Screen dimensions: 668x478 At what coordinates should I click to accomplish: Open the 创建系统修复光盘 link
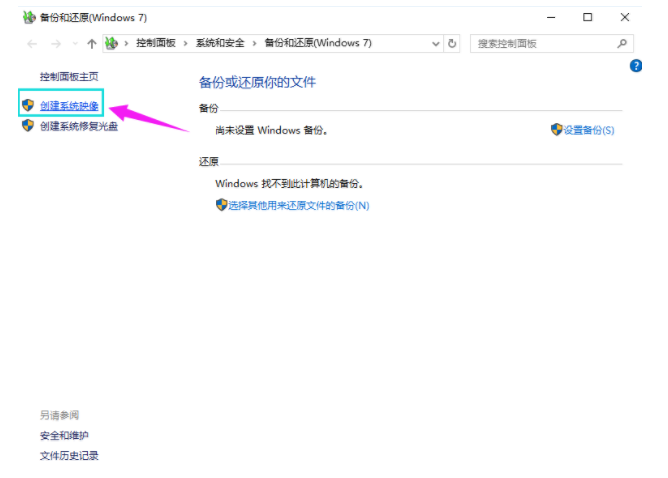click(x=78, y=126)
